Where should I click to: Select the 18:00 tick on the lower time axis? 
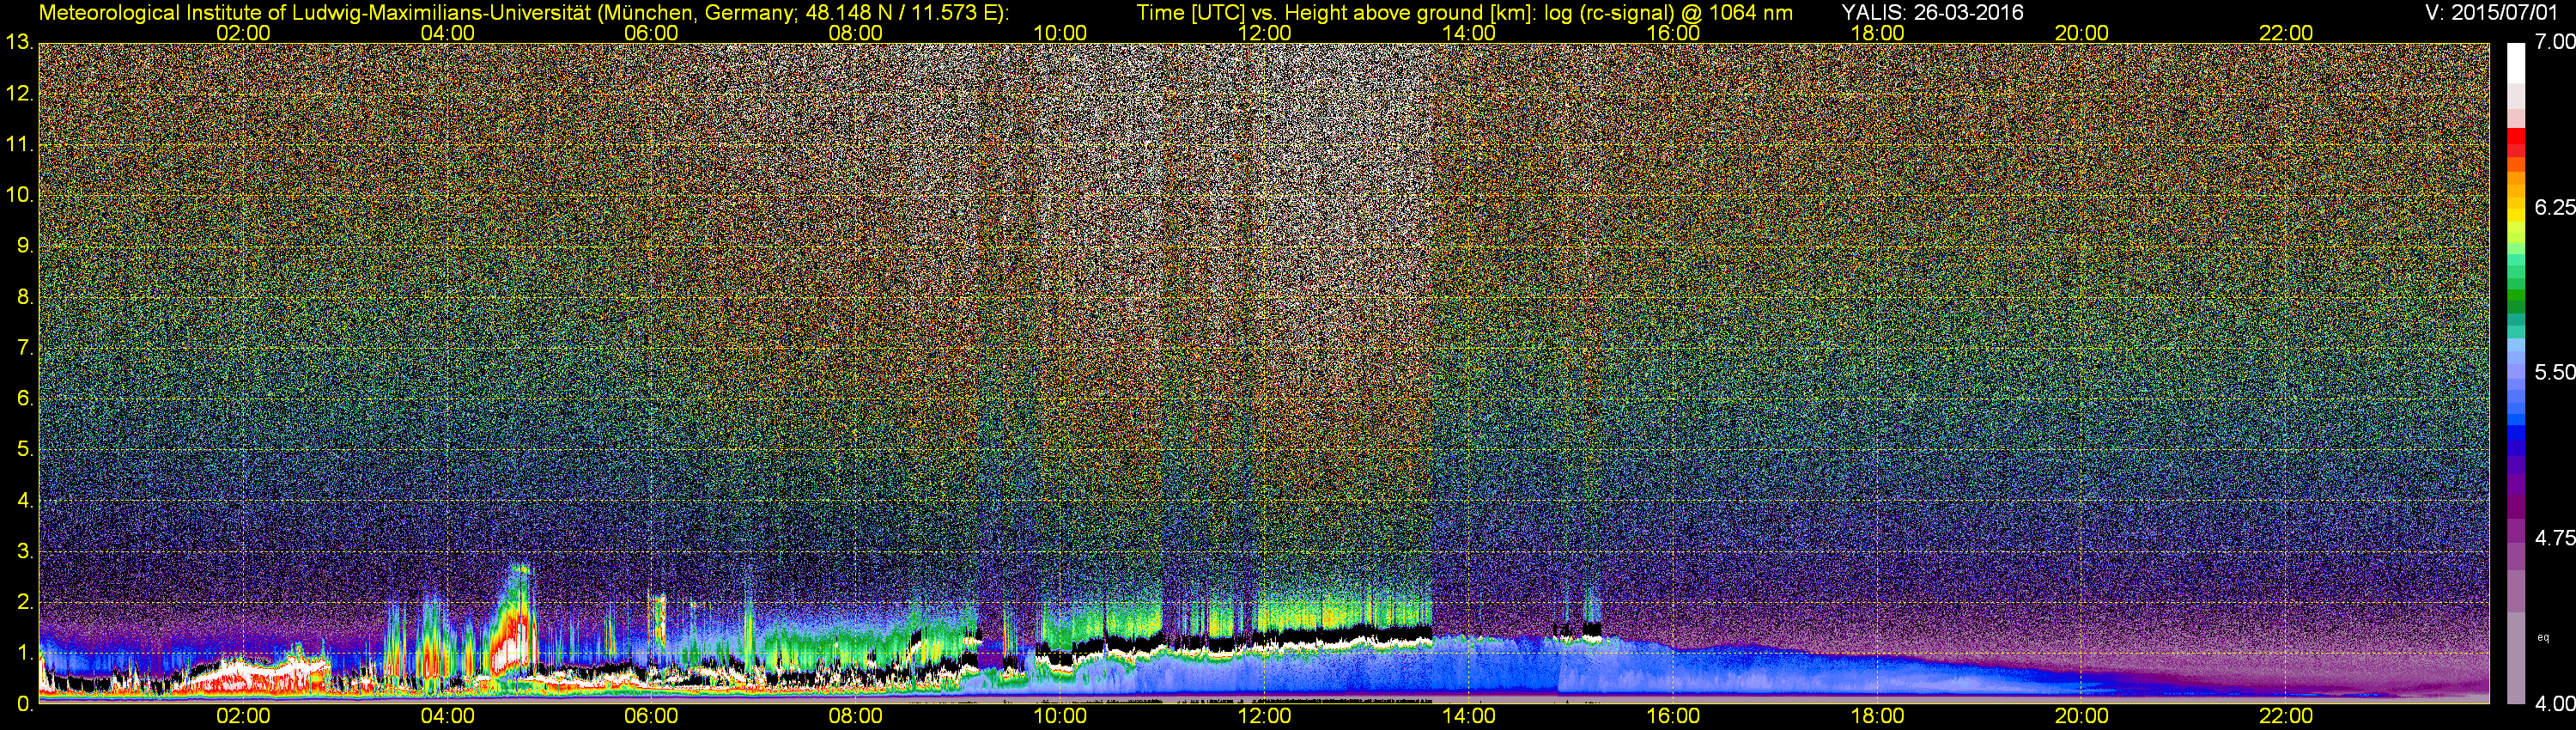pyautogui.click(x=1877, y=717)
